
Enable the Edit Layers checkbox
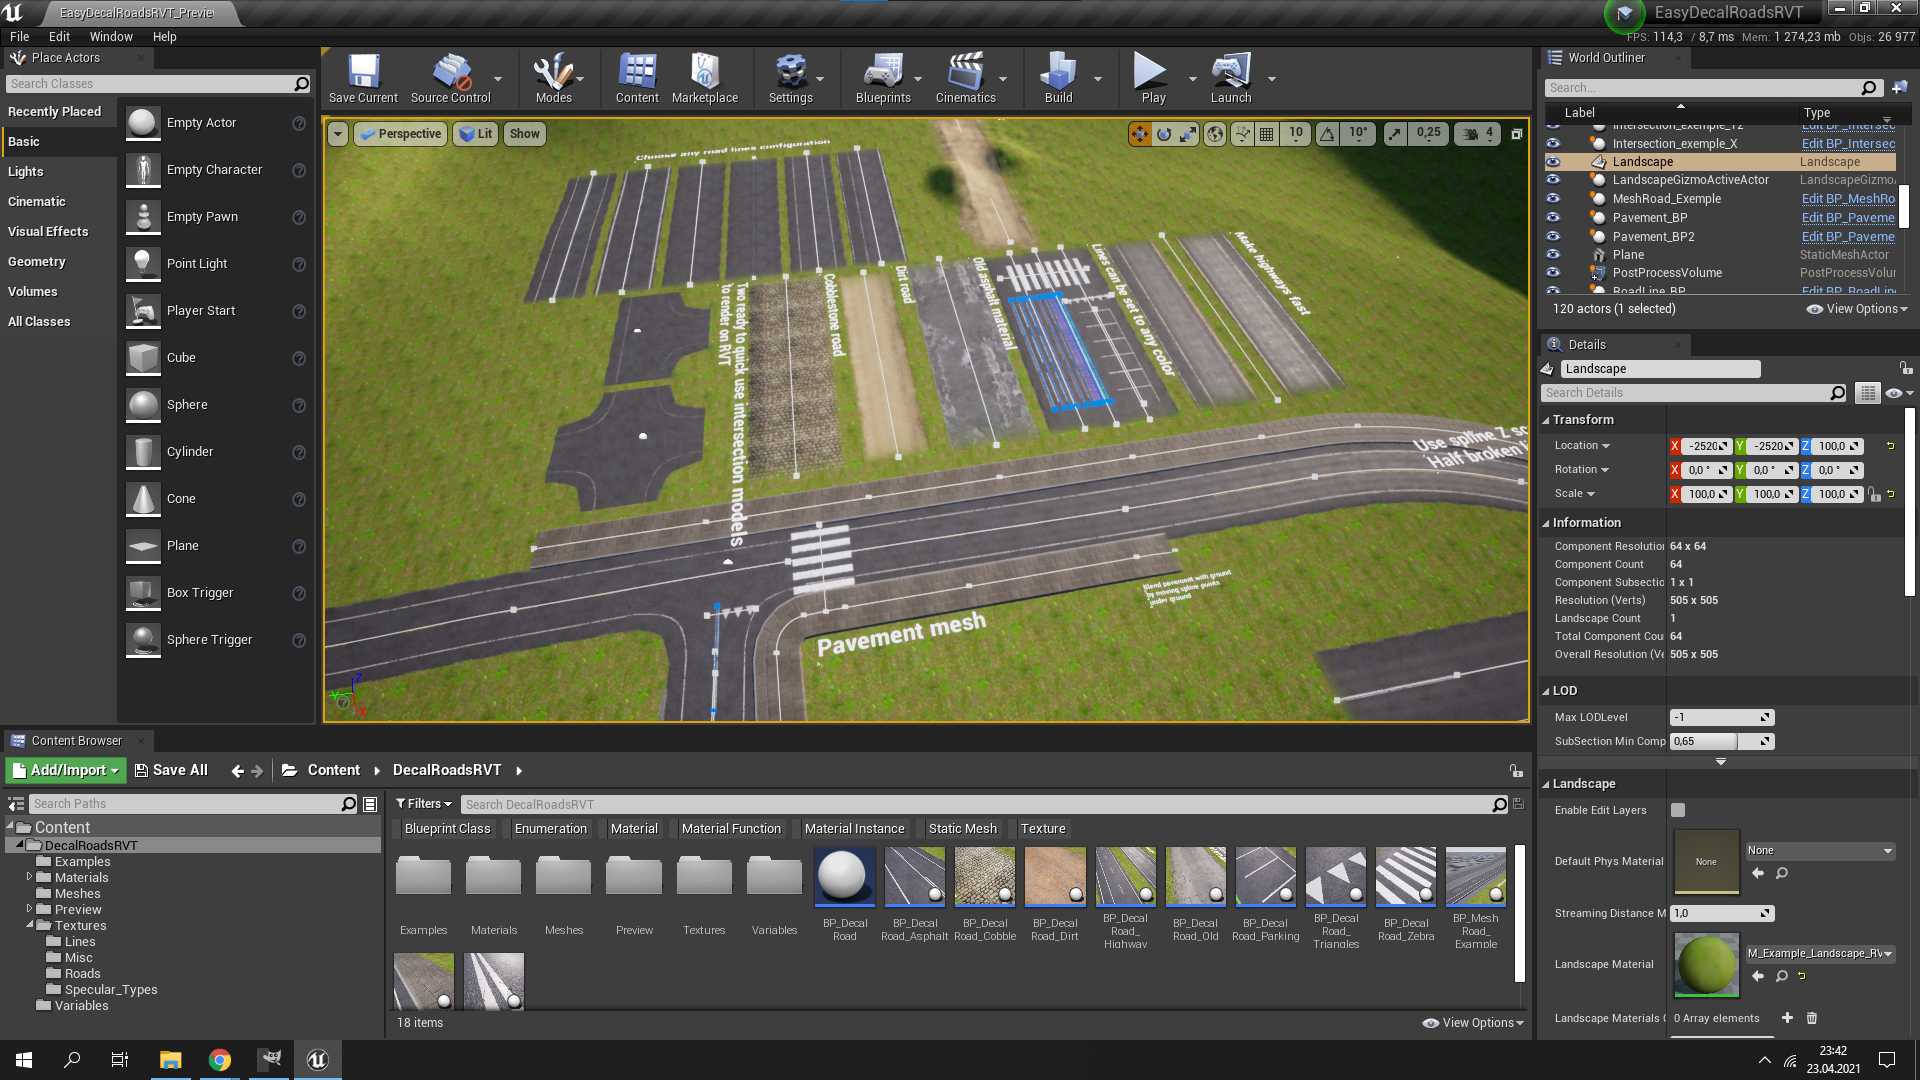coord(1678,810)
